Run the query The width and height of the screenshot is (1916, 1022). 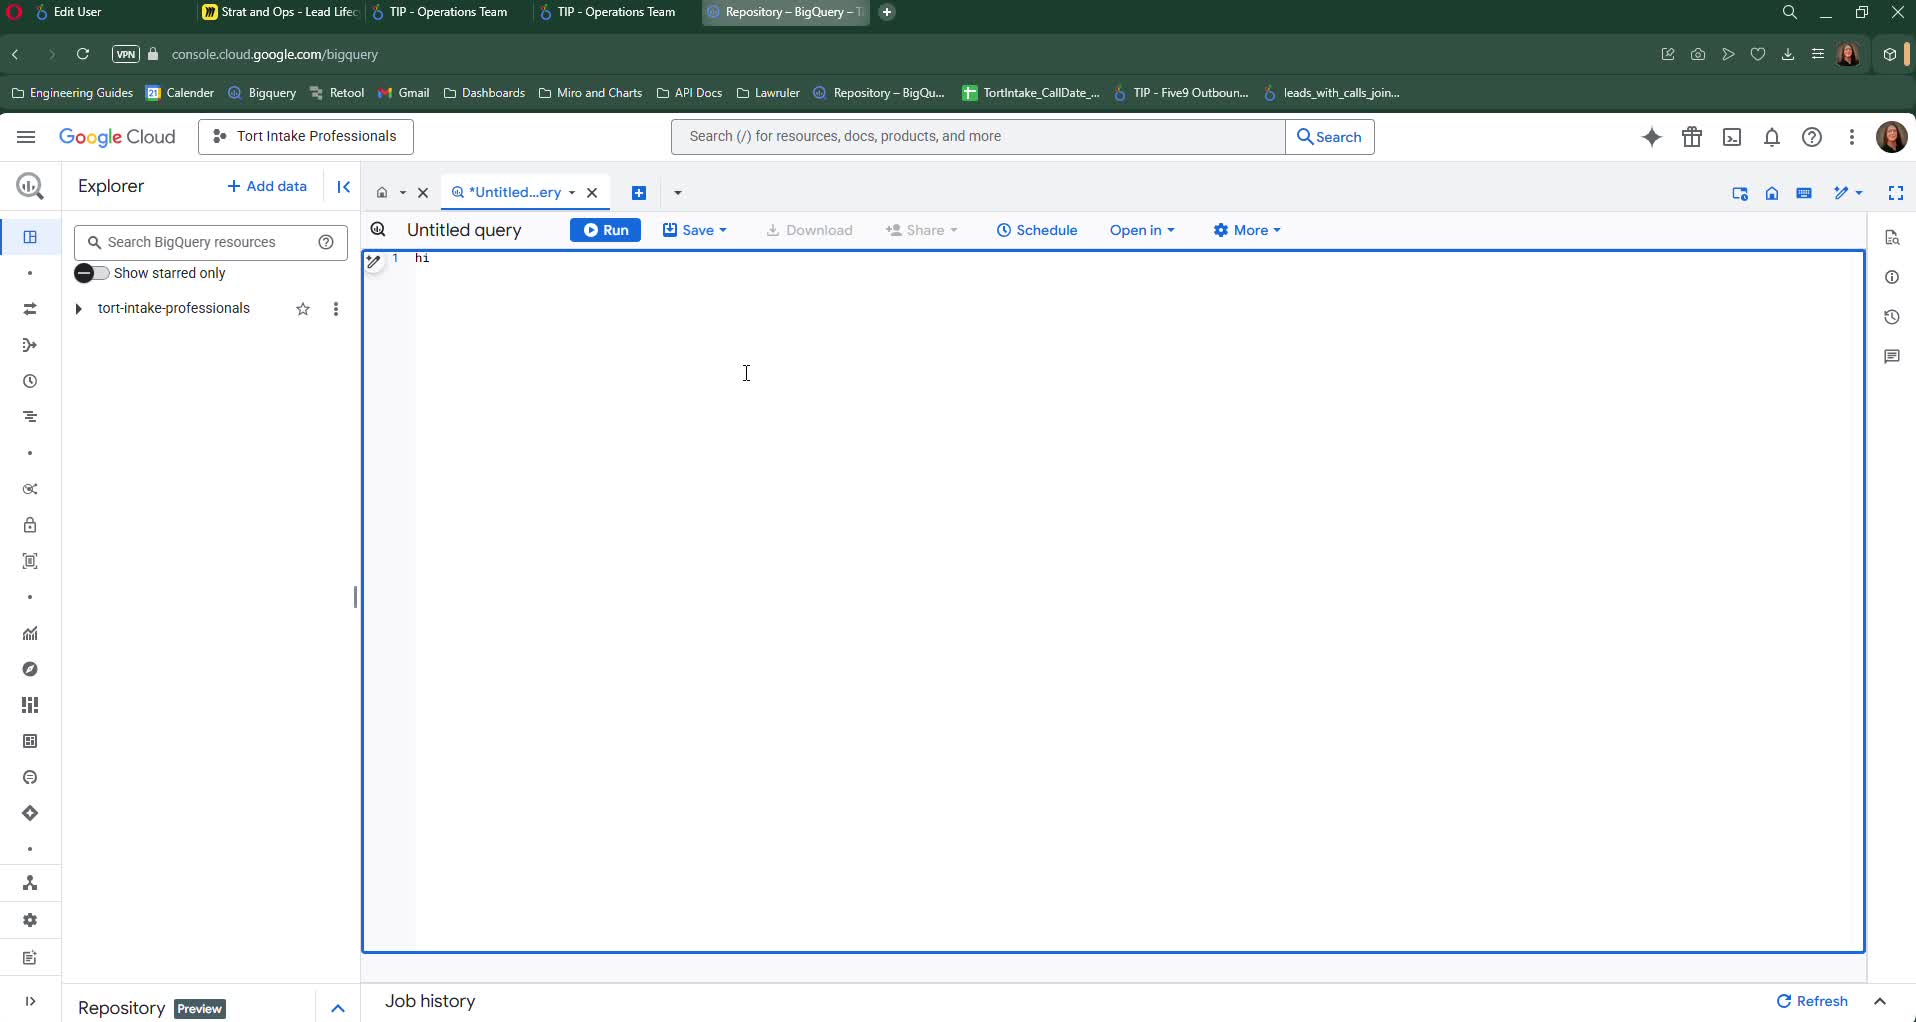coord(605,230)
